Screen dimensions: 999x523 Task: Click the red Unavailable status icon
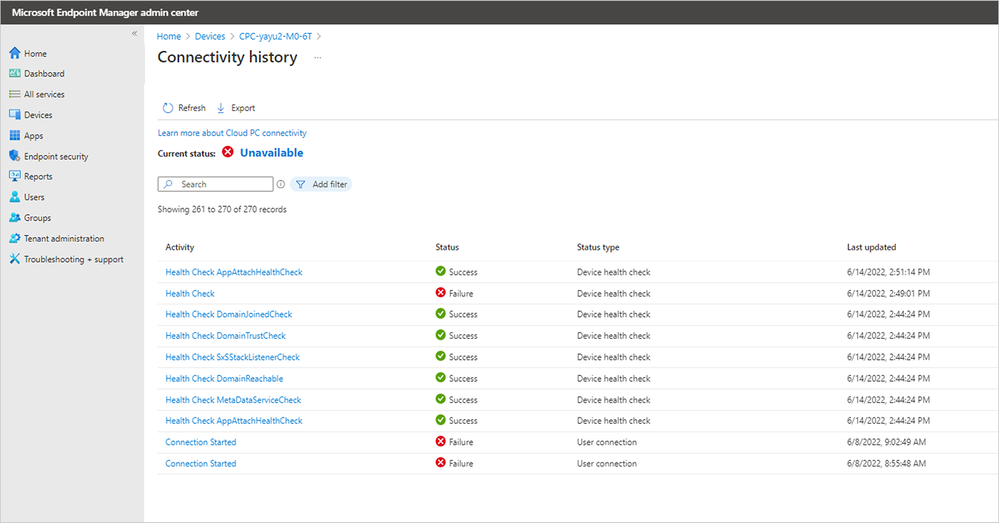click(x=228, y=152)
